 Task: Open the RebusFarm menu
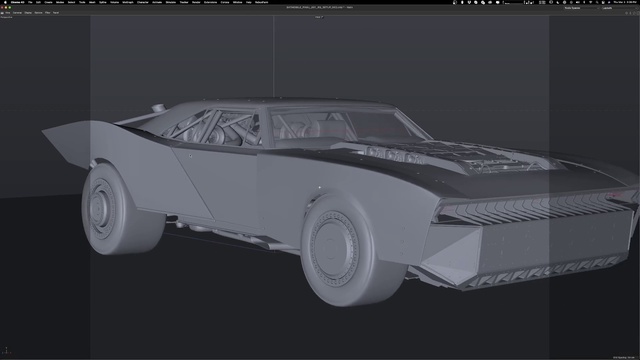[262, 2]
